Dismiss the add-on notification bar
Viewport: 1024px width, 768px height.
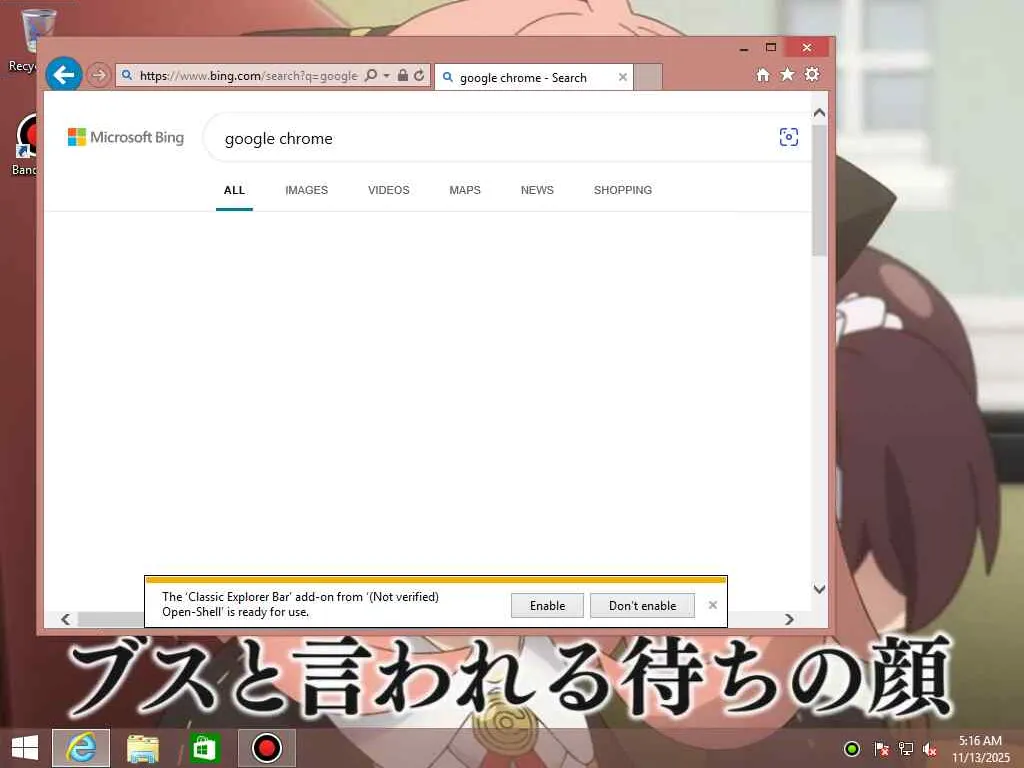coord(713,605)
